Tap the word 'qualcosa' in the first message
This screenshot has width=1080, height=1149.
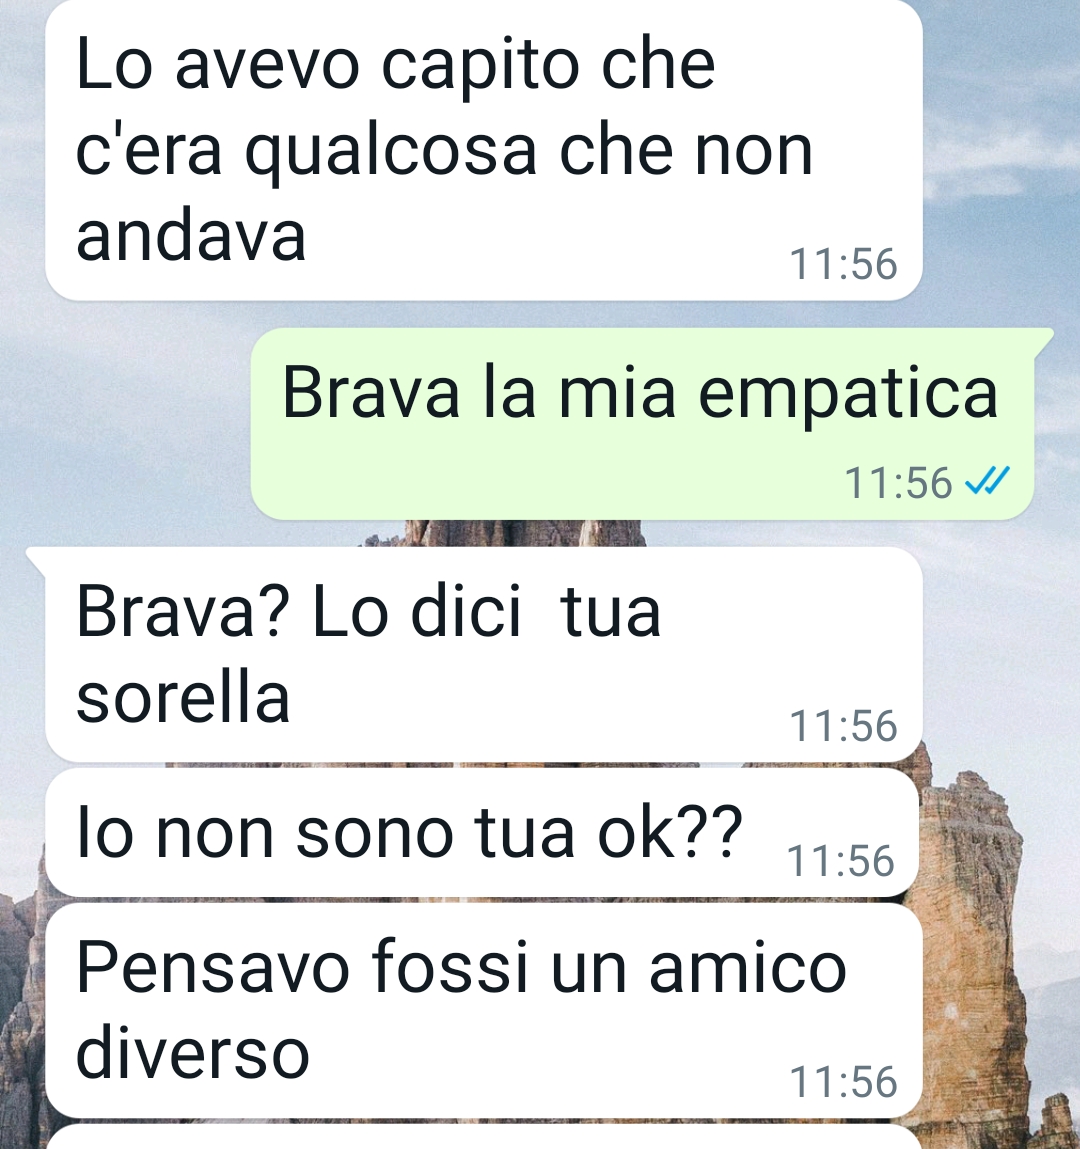(x=391, y=152)
